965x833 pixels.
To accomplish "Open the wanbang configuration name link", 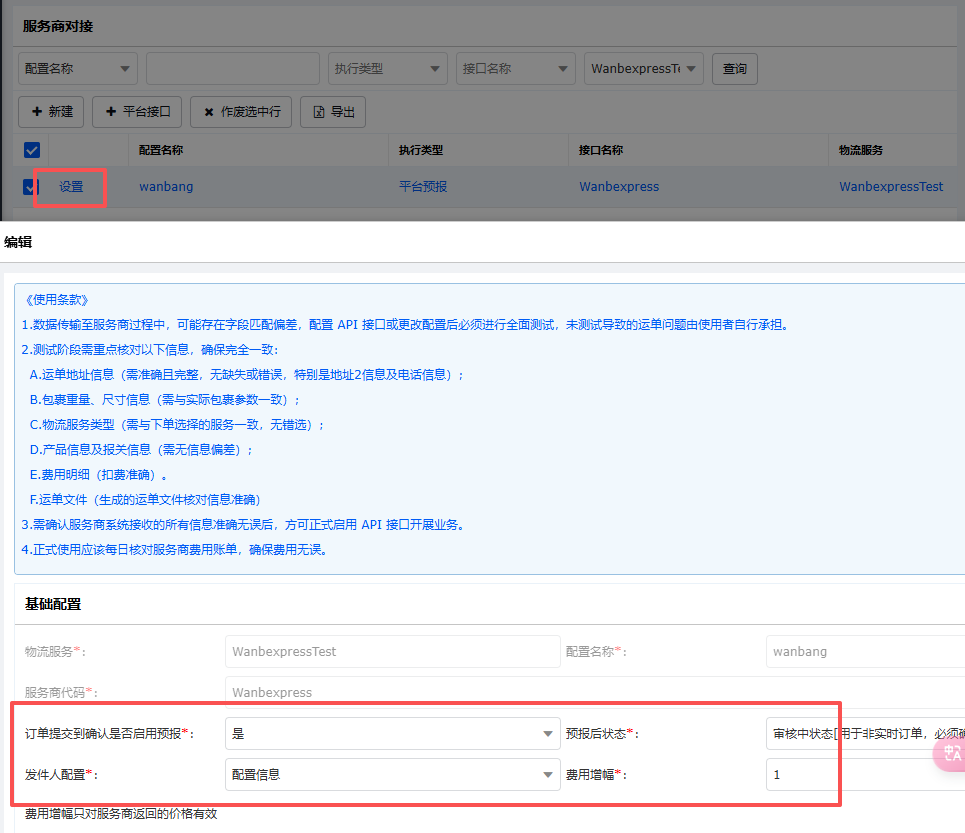I will pyautogui.click(x=166, y=186).
